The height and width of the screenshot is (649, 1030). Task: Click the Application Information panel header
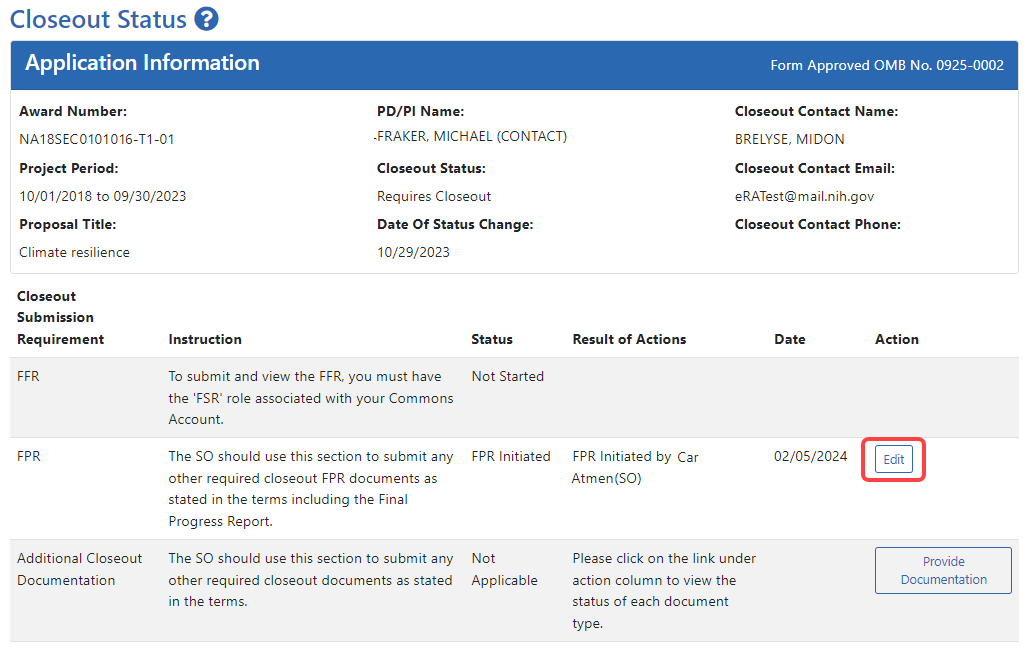tap(142, 63)
